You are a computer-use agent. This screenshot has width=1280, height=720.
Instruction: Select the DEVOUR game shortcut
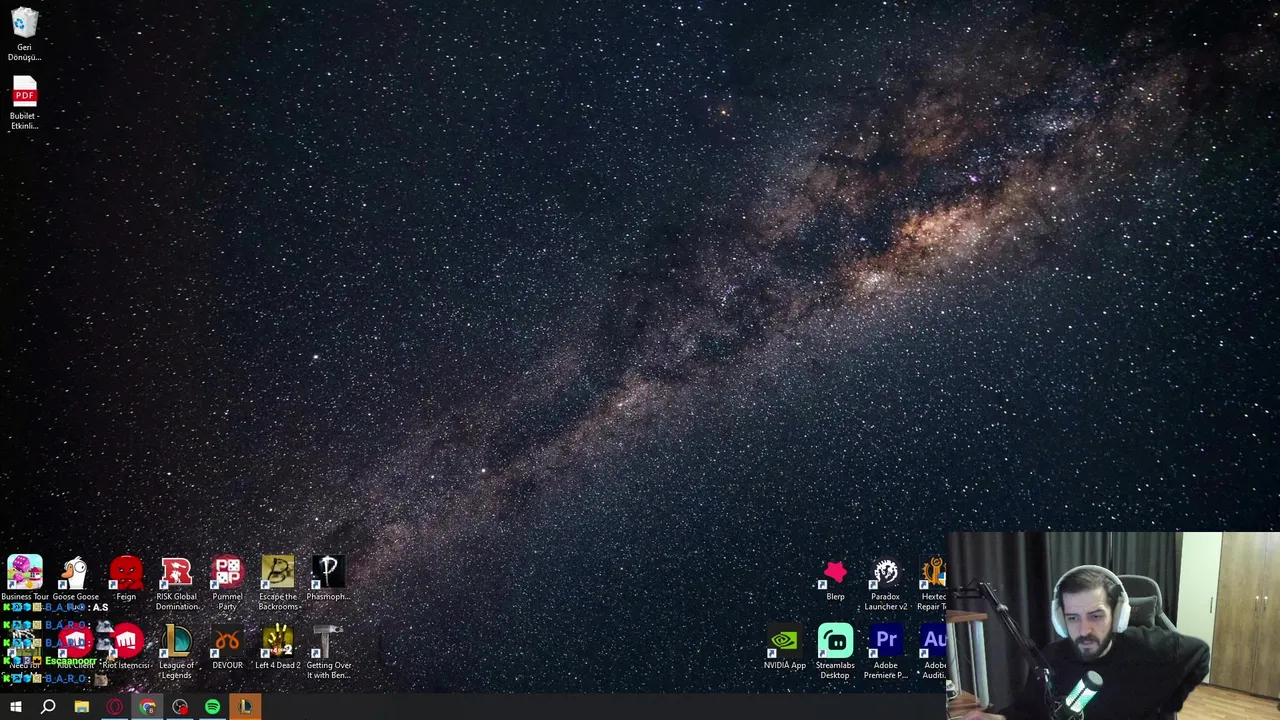tap(227, 647)
